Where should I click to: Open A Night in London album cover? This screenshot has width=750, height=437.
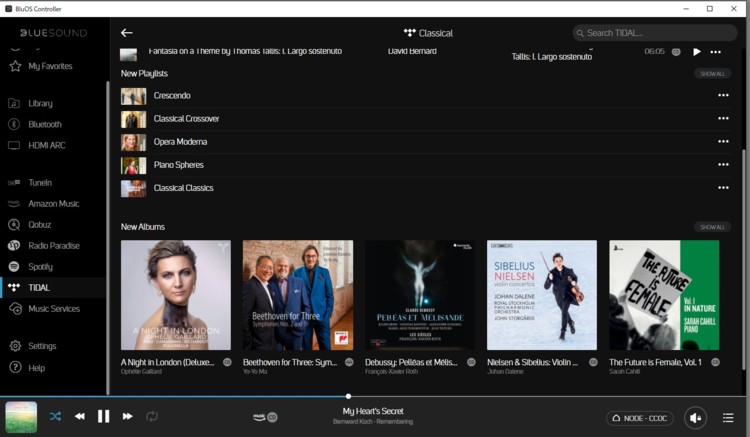pos(176,295)
